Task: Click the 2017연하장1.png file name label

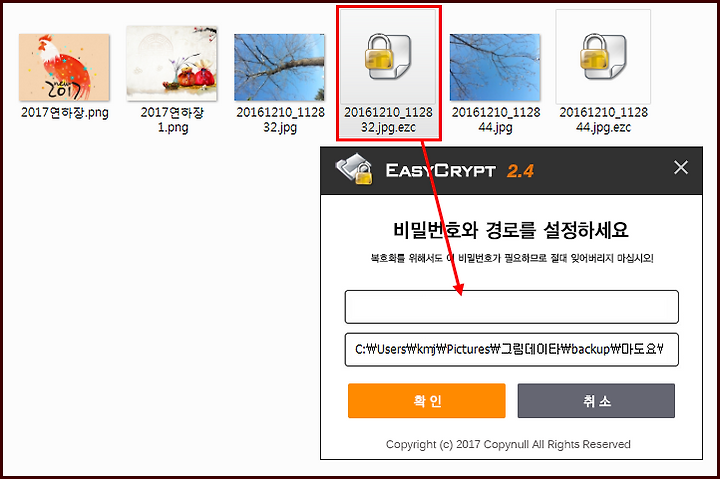Action: 172,119
